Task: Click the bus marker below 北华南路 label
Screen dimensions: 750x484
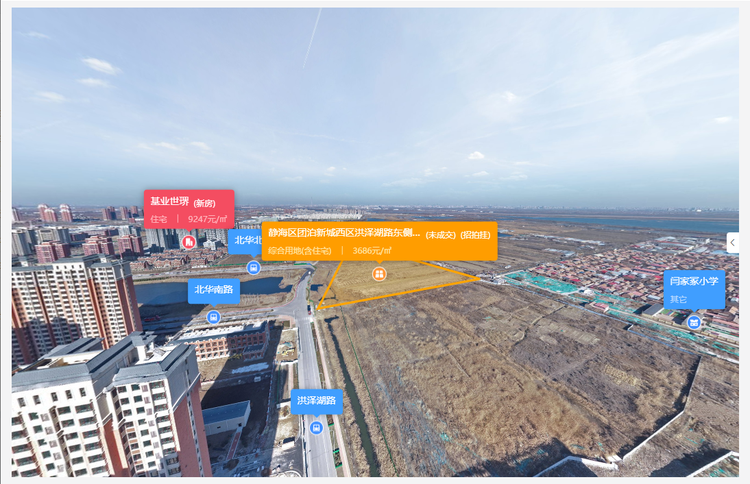Action: coord(213,317)
